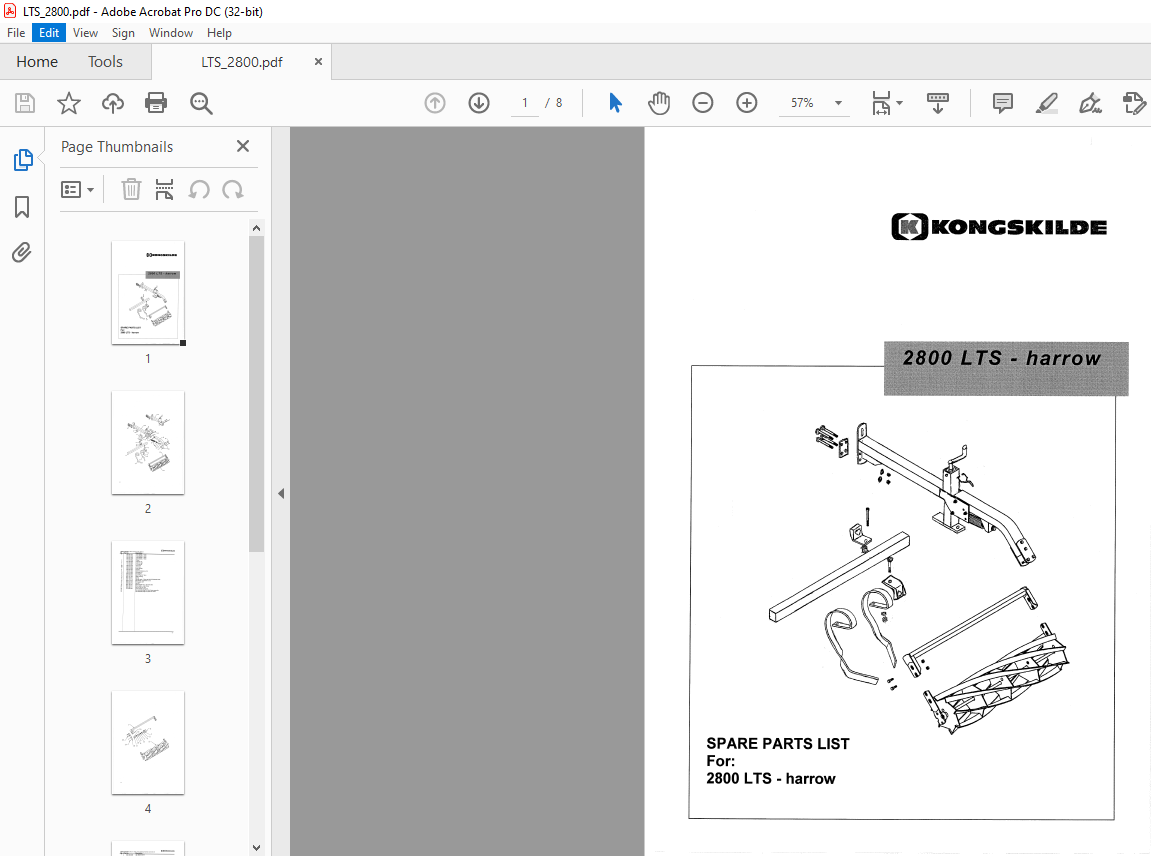
Task: Close the LTS_2800.pdf tab
Action: tap(318, 62)
